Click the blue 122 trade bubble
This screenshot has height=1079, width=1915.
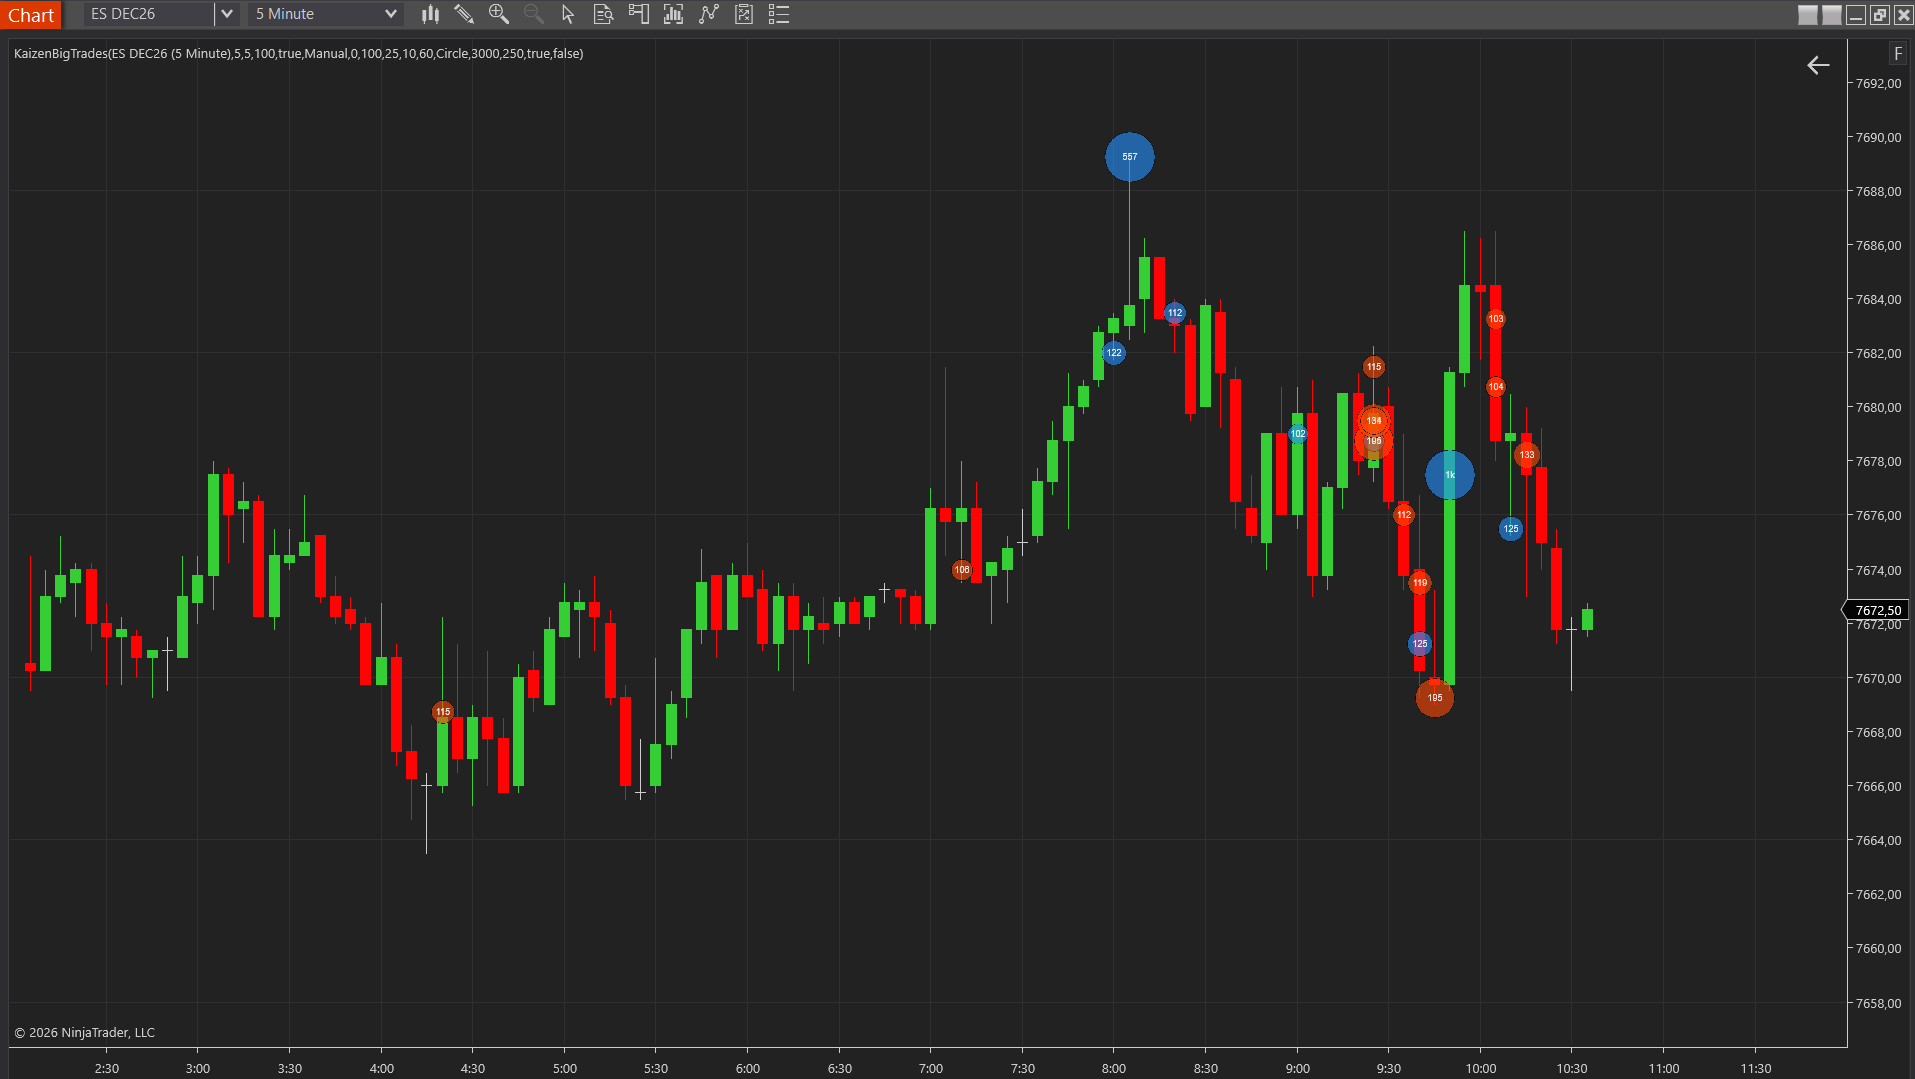click(x=1114, y=353)
